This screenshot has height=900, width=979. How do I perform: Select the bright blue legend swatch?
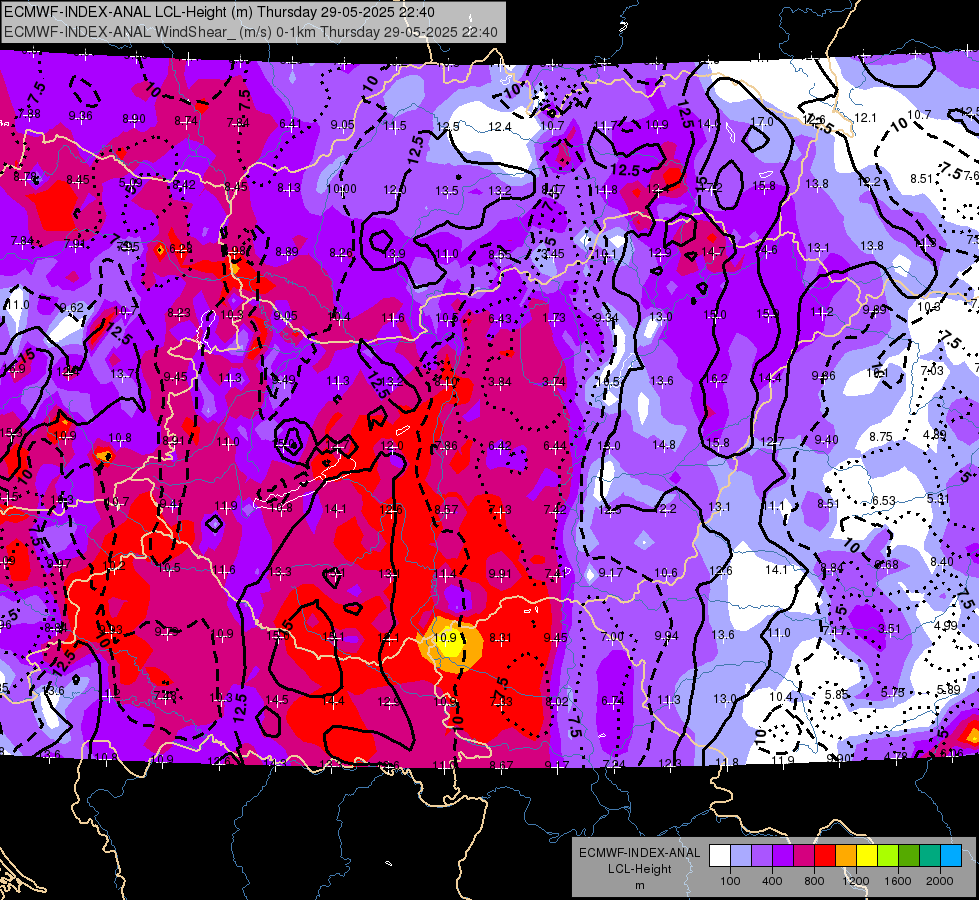951,855
